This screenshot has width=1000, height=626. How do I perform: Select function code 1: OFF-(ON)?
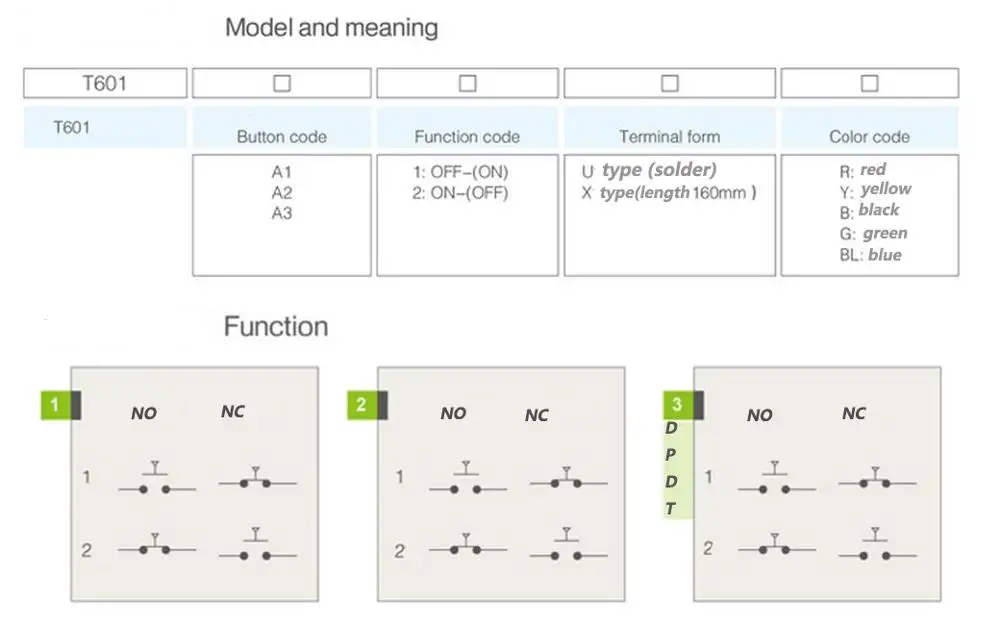click(x=460, y=173)
